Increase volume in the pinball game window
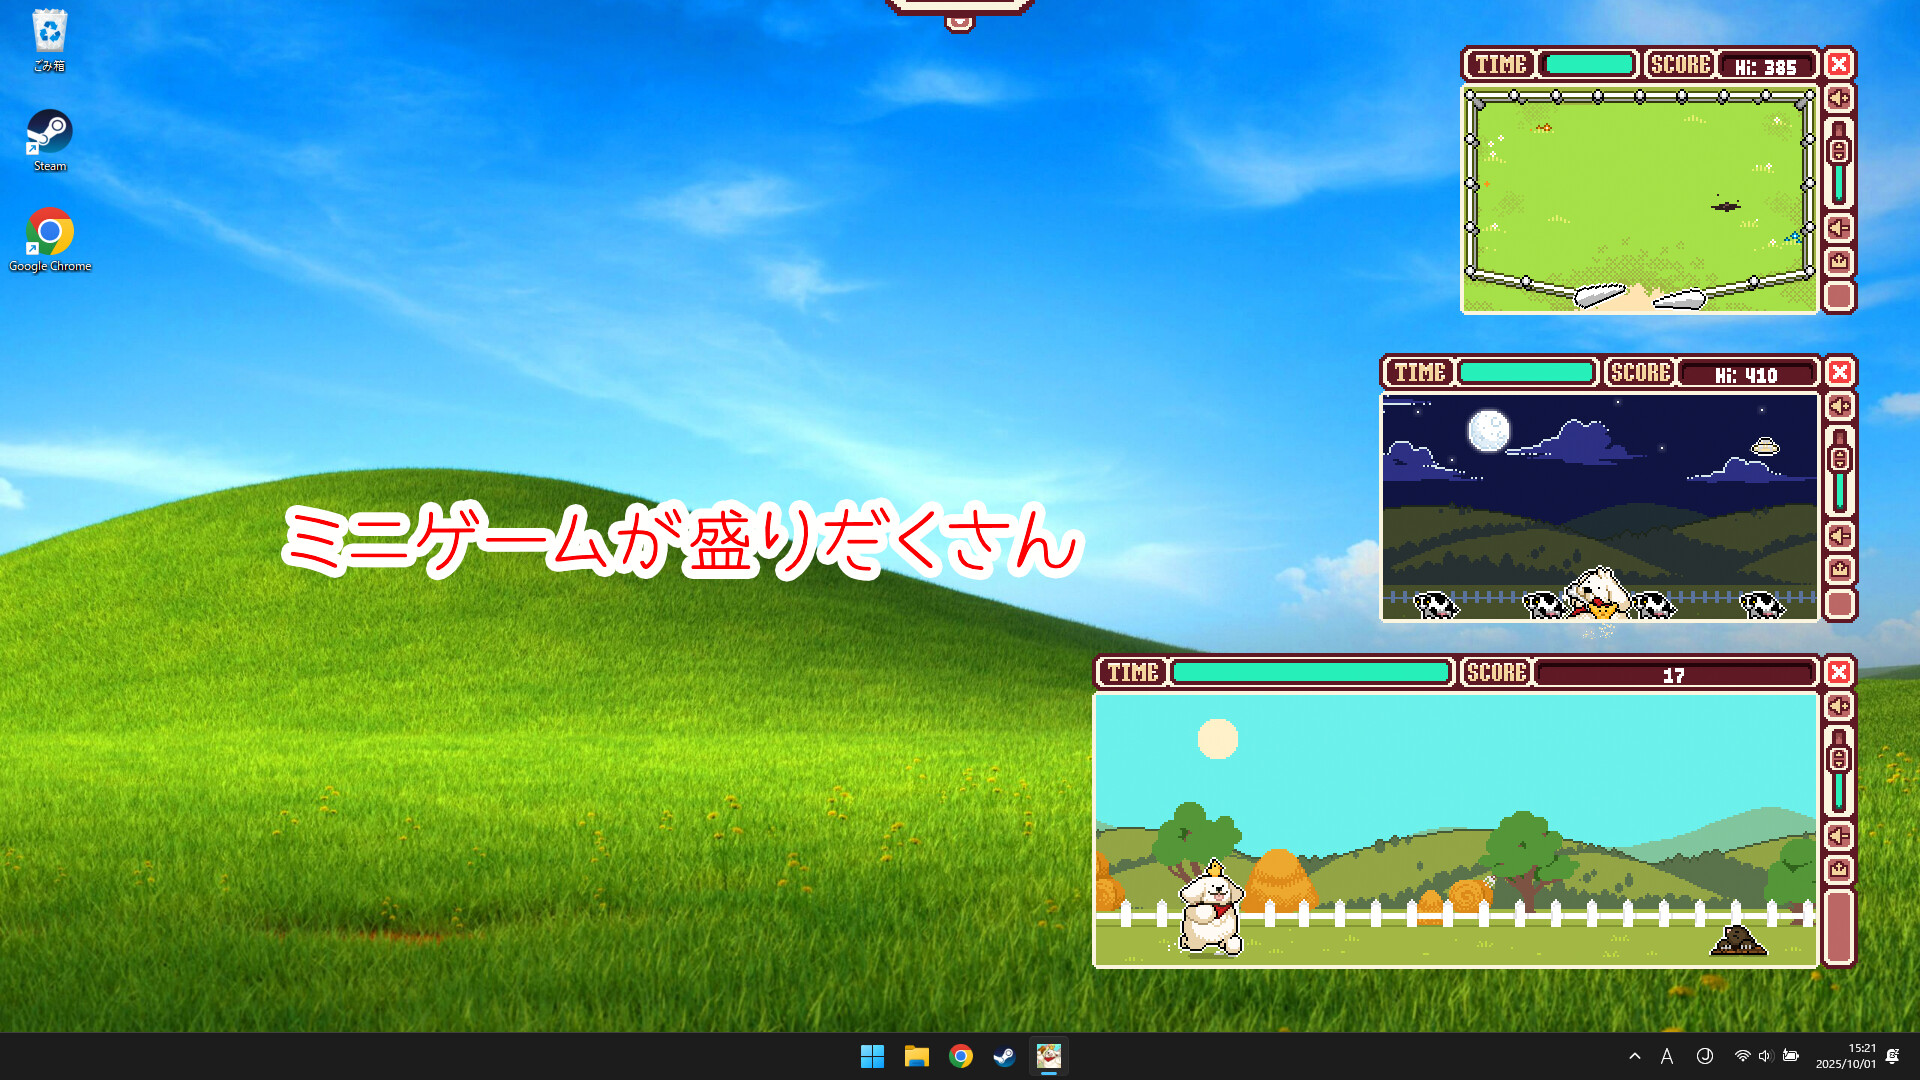Screen dimensions: 1920x1080 [1838, 98]
